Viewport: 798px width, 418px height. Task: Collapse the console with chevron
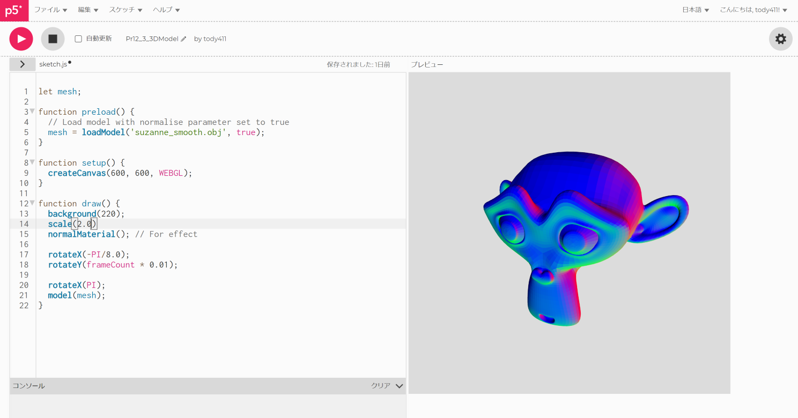click(x=400, y=386)
